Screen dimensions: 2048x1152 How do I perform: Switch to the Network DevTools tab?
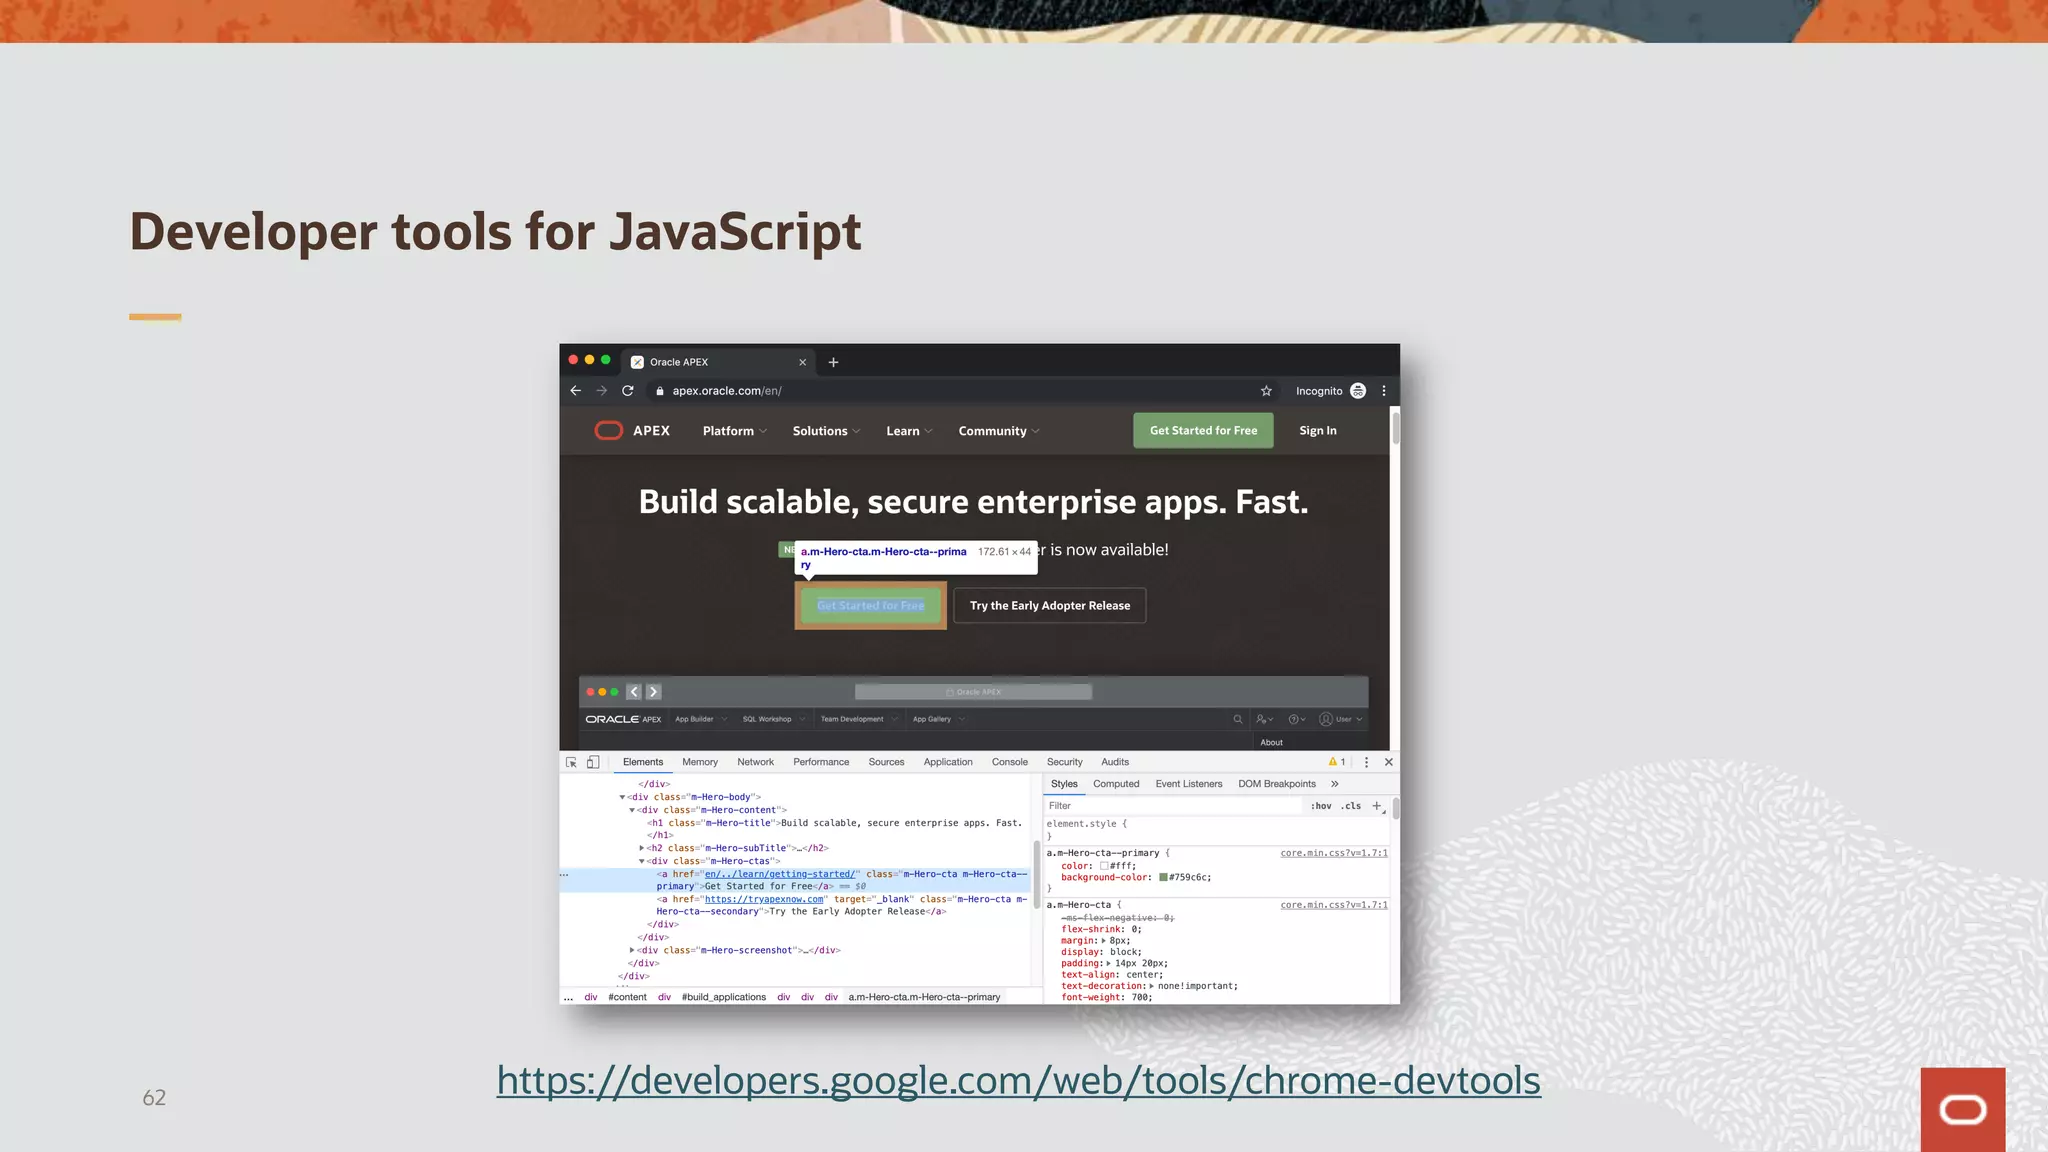756,762
